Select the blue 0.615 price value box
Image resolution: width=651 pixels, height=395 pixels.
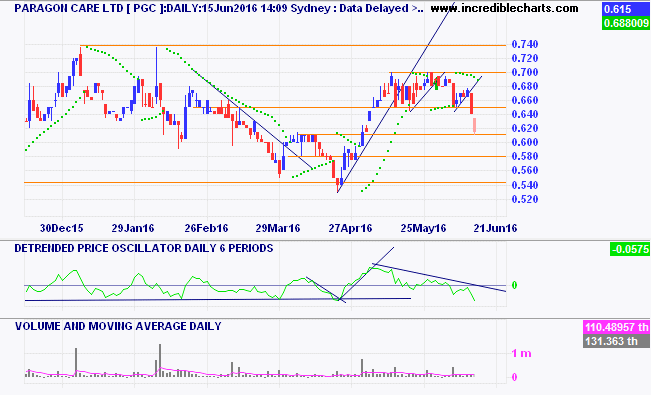[x=625, y=9]
